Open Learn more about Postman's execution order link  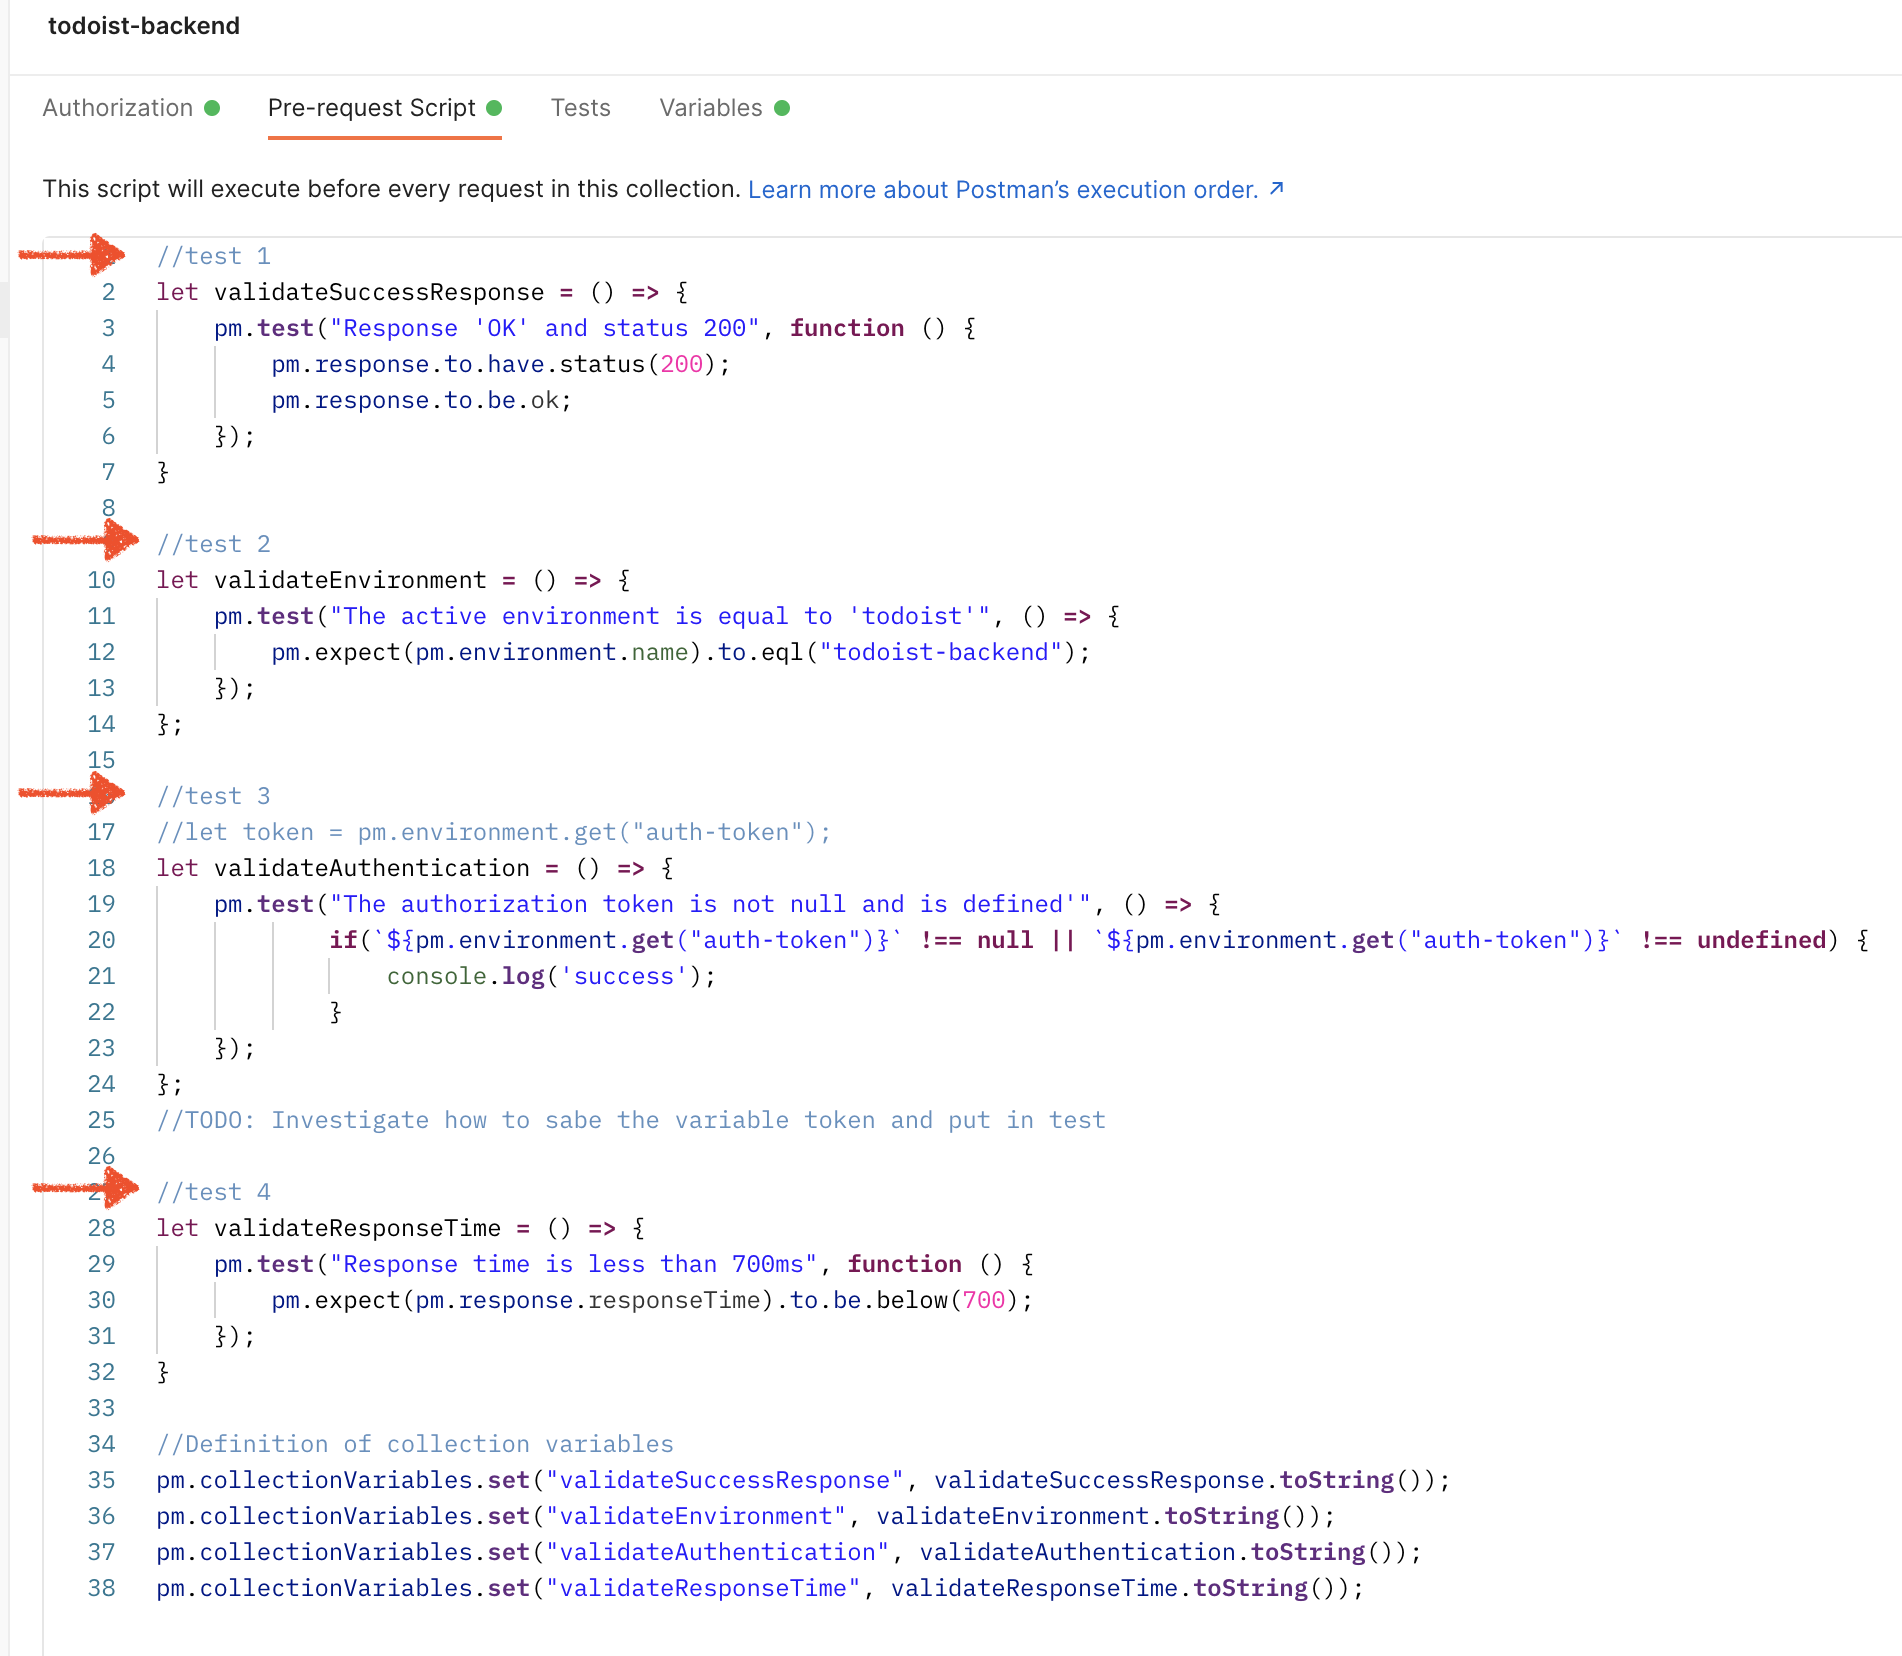(x=1000, y=189)
